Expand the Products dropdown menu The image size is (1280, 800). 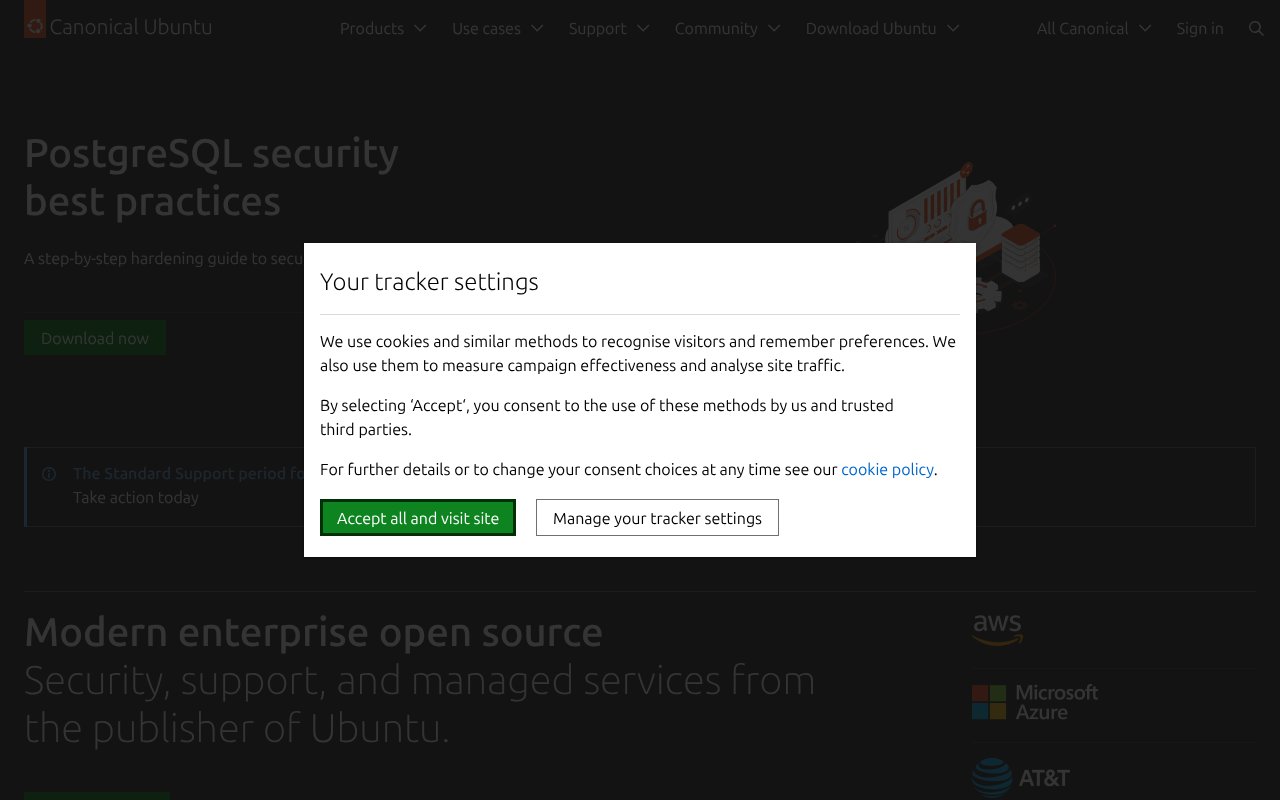coord(383,29)
